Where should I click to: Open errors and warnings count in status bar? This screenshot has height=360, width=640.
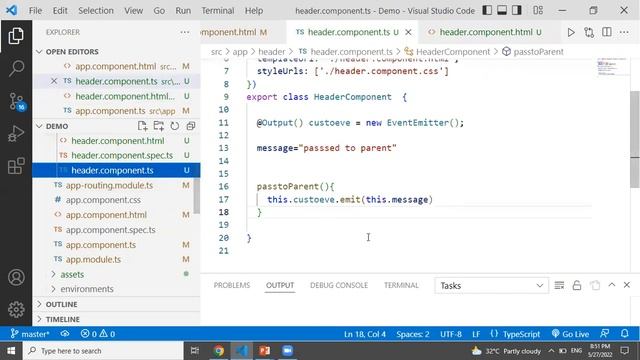[98, 334]
